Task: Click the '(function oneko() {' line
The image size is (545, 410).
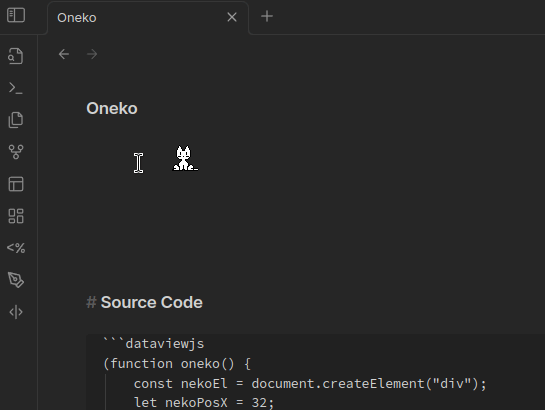Action: [x=177, y=364]
